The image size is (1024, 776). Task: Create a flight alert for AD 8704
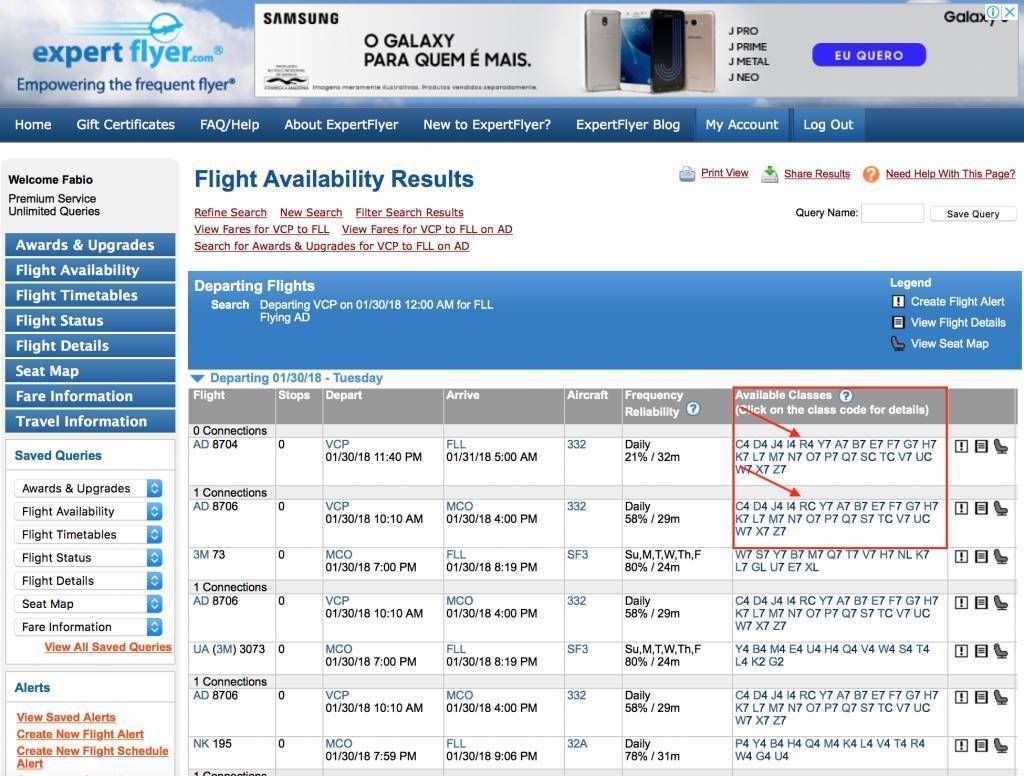[x=961, y=446]
